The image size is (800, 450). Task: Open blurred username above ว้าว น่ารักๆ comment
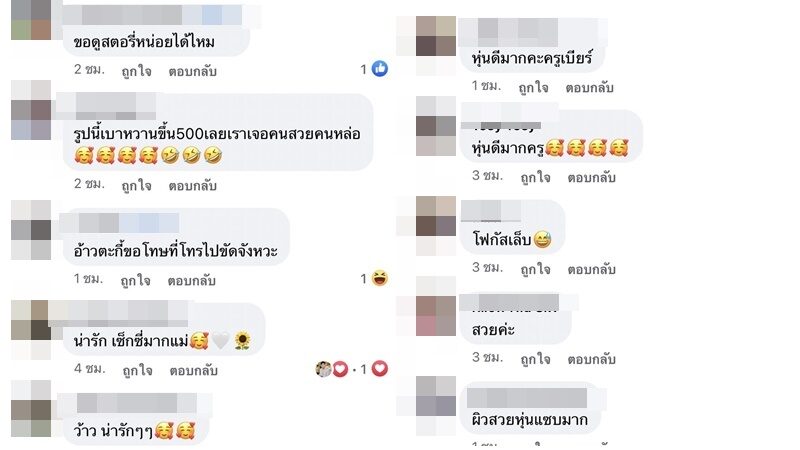coord(132,403)
